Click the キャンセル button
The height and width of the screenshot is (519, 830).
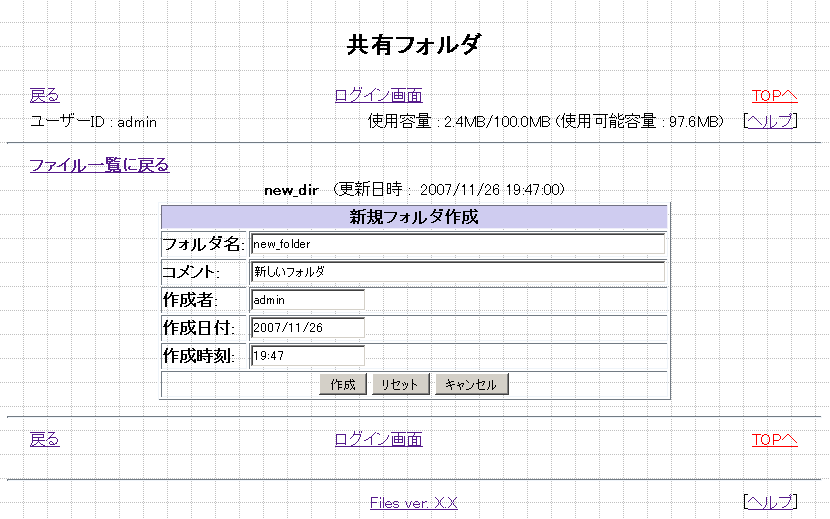pyautogui.click(x=472, y=384)
